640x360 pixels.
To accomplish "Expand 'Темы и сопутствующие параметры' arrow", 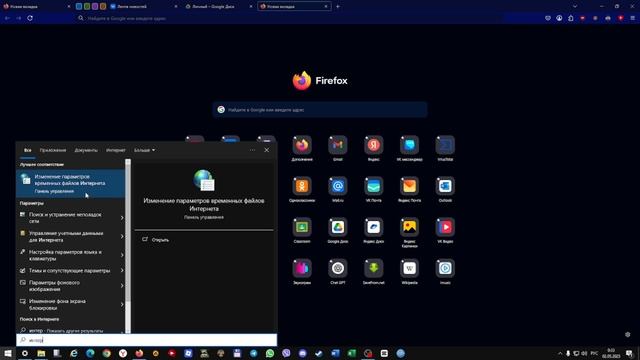I will (122, 270).
